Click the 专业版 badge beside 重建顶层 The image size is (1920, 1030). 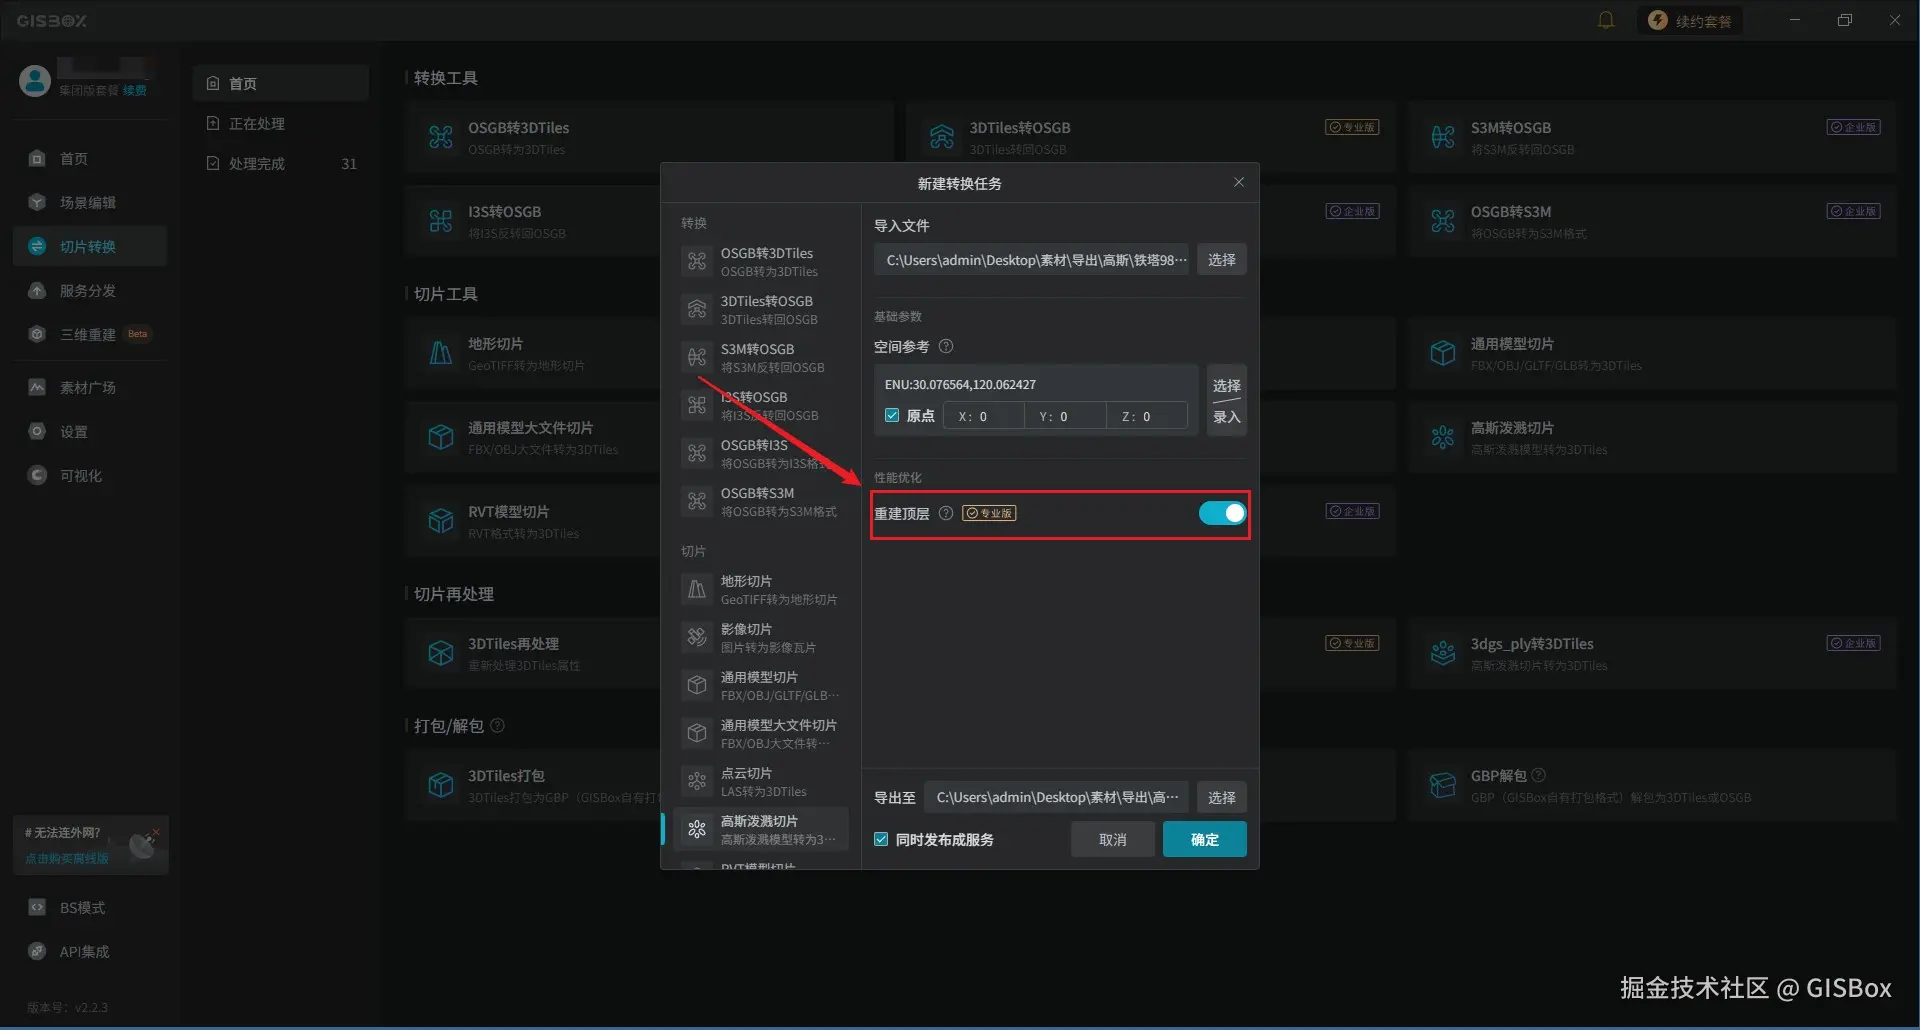pyautogui.click(x=989, y=513)
